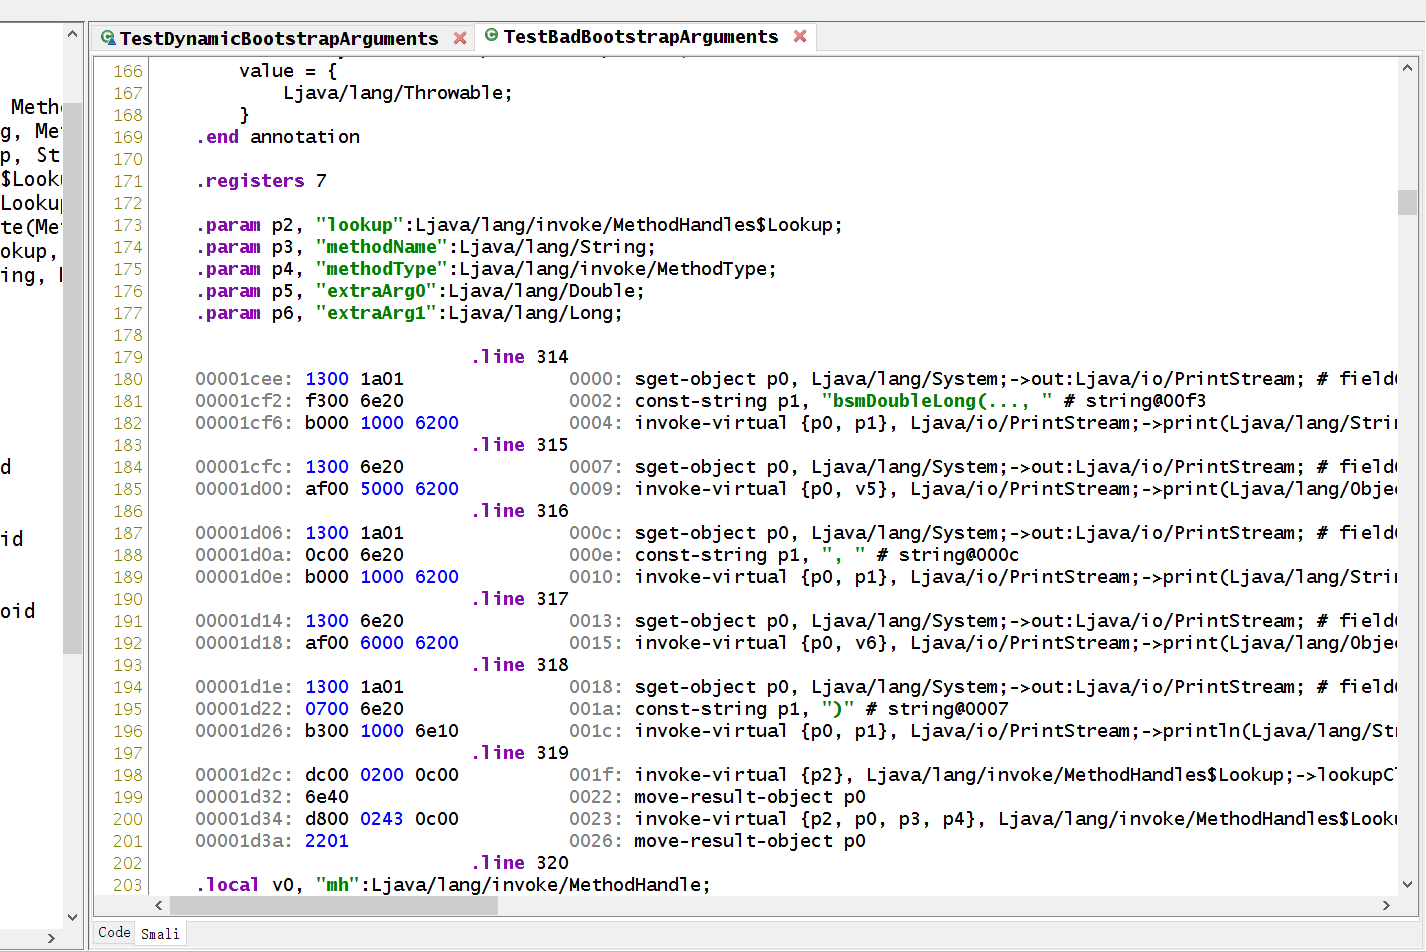
Task: Click line number 203 in the gutter
Action: (128, 885)
